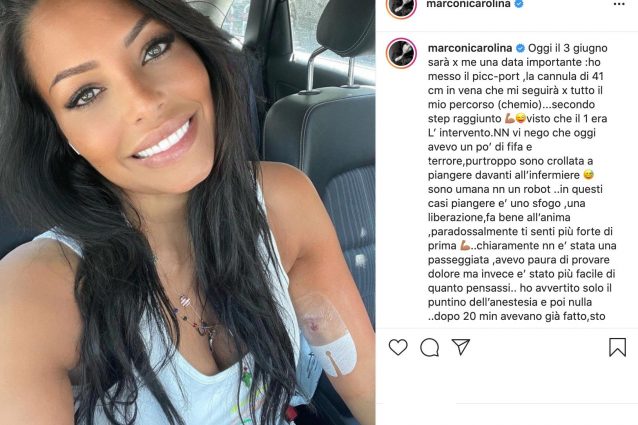Click the emoji after 'all'infermiere'
The height and width of the screenshot is (425, 638).
pos(588,175)
